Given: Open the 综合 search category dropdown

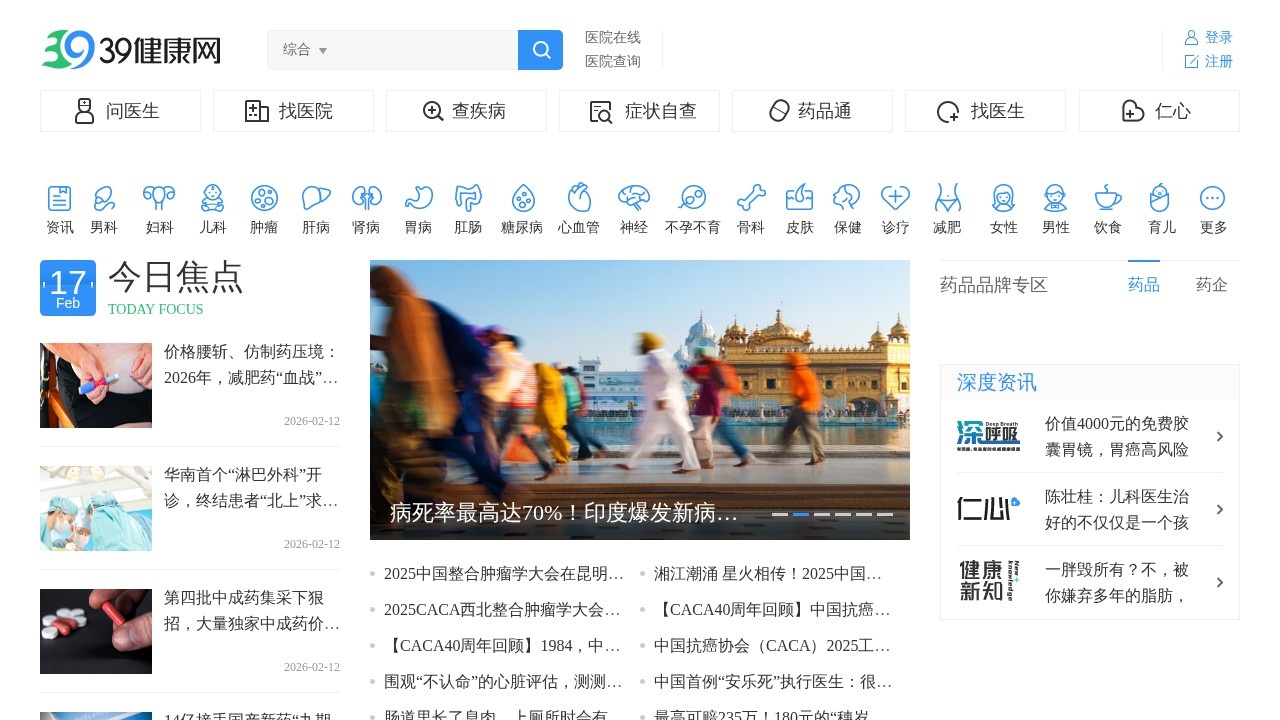Looking at the screenshot, I should pyautogui.click(x=306, y=49).
